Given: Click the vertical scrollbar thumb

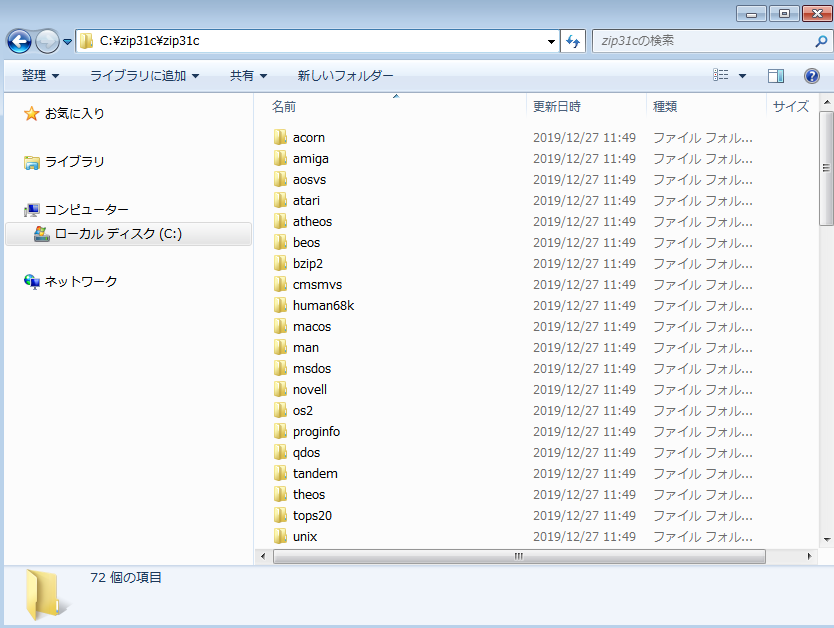Looking at the screenshot, I should 826,169.
